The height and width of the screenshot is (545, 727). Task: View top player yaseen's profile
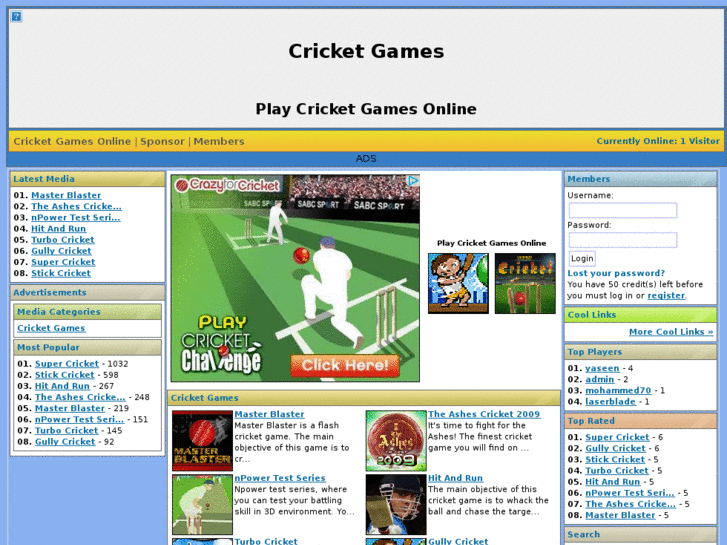coord(602,368)
